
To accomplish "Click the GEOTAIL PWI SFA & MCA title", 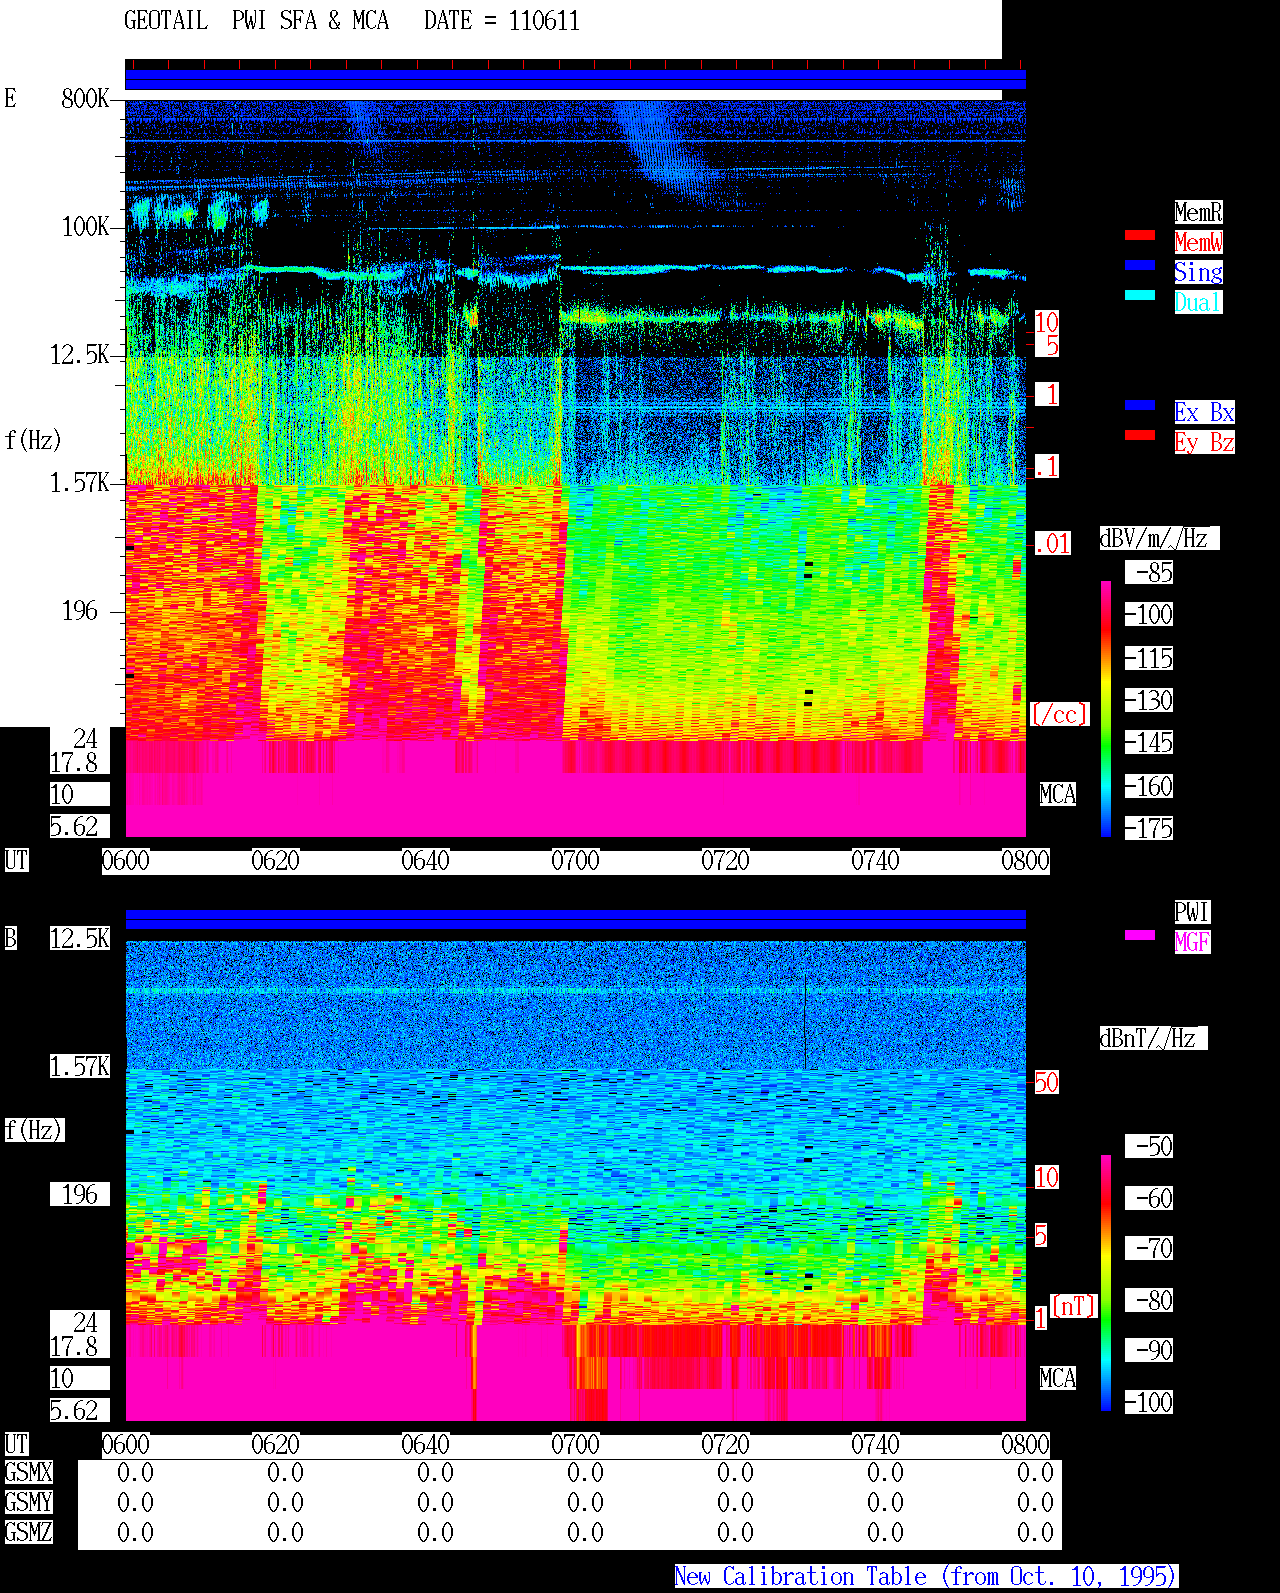I will 256,21.
